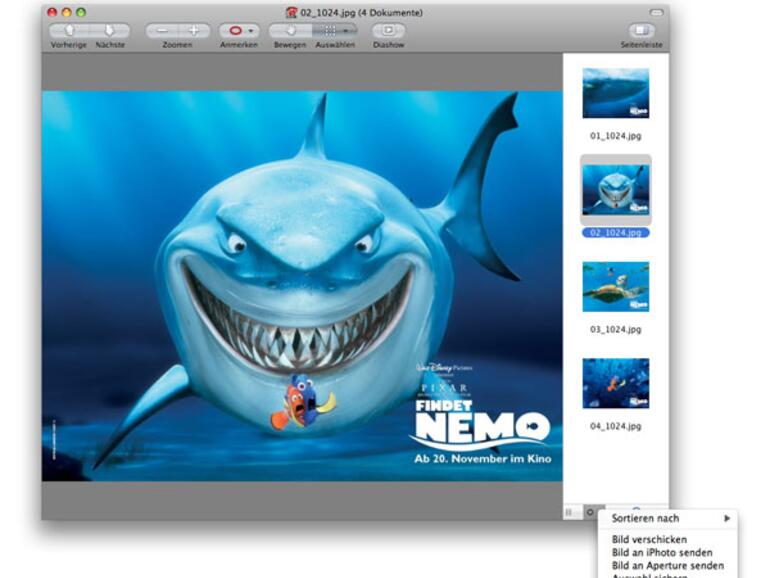Click the document icon in the title bar
Image resolution: width=770 pixels, height=578 pixels.
(292, 12)
